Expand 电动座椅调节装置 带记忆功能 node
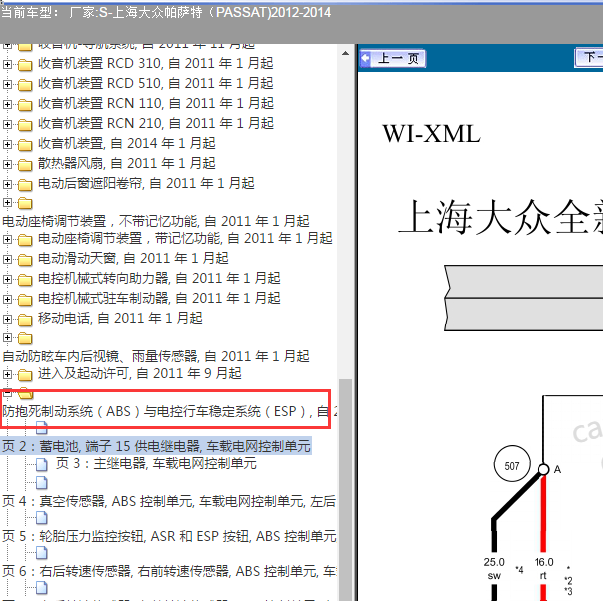The image size is (603, 601). point(7,239)
